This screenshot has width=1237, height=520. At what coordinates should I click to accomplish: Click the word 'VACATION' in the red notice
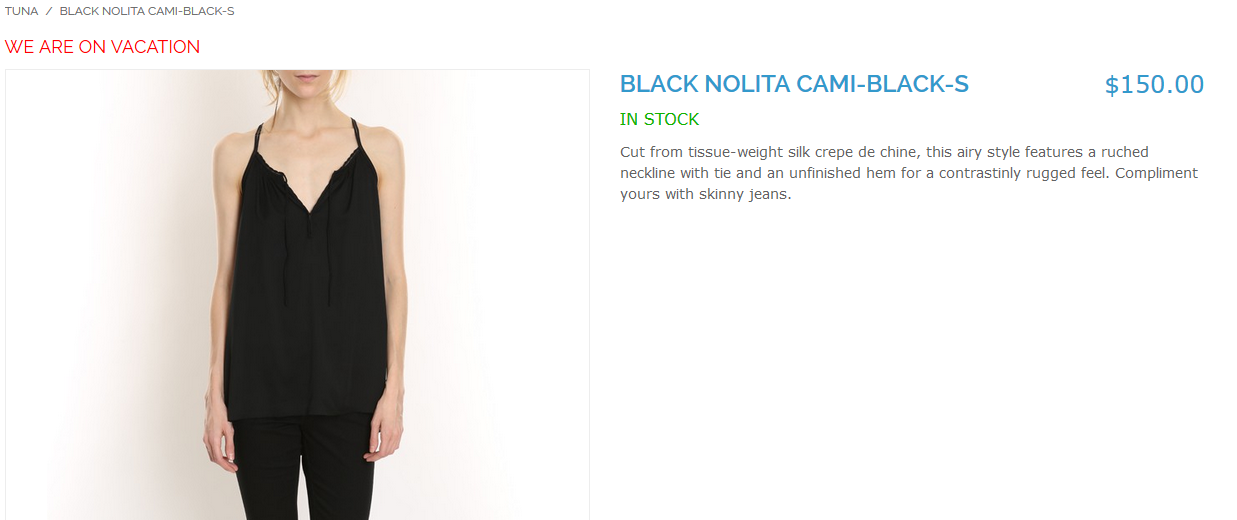point(155,47)
